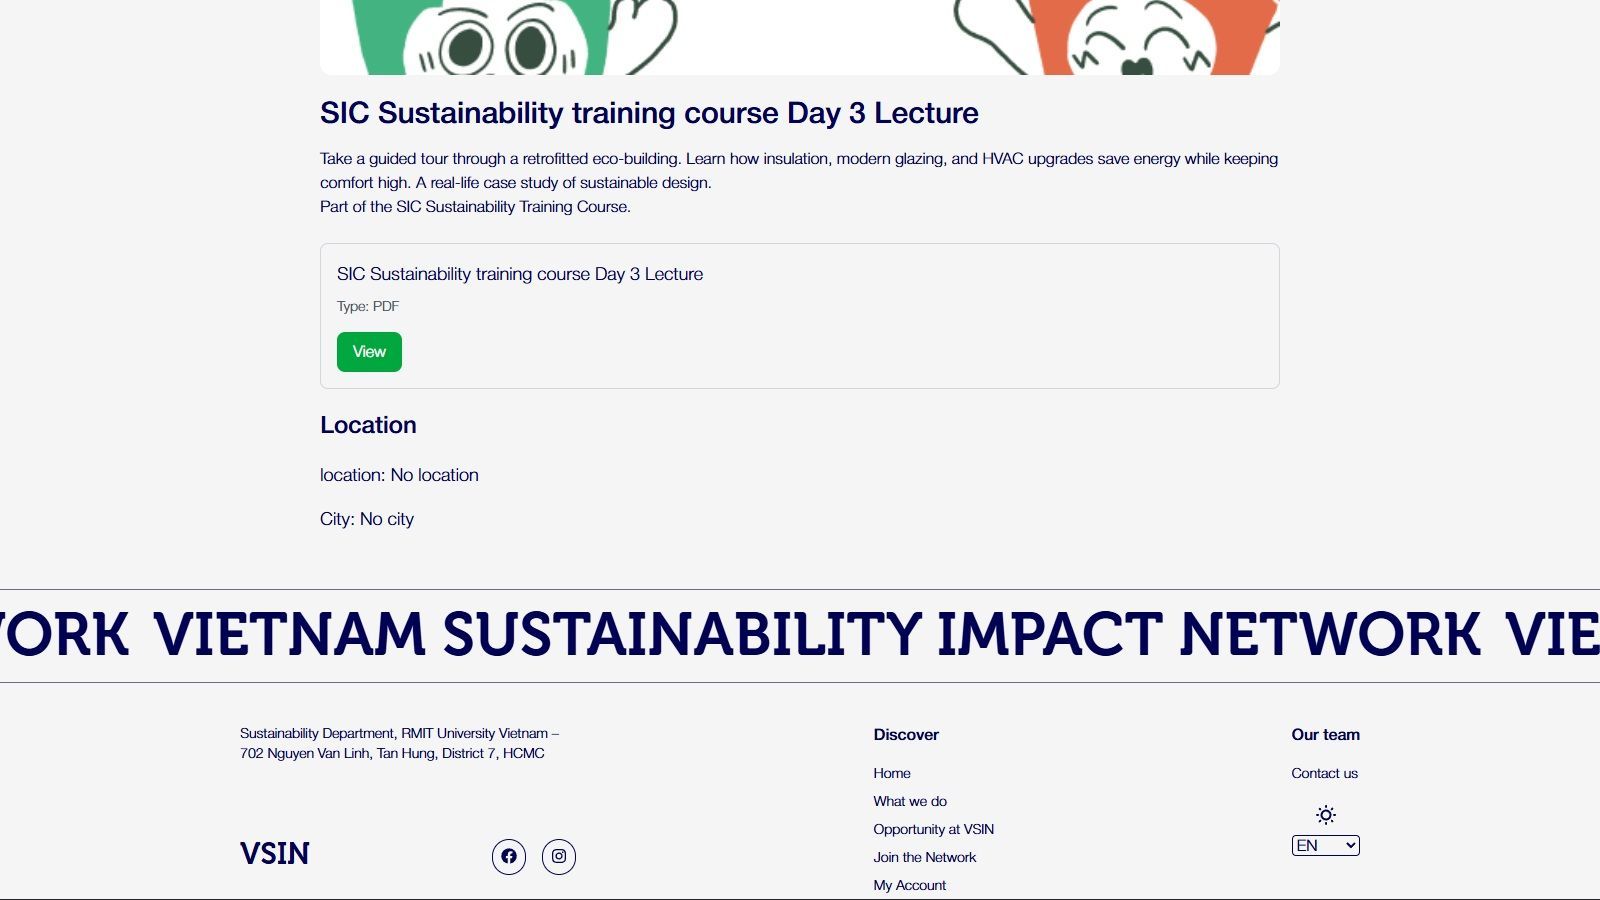Click the large bold Day 3 Lecture page heading
The width and height of the screenshot is (1600, 900).
pos(649,113)
